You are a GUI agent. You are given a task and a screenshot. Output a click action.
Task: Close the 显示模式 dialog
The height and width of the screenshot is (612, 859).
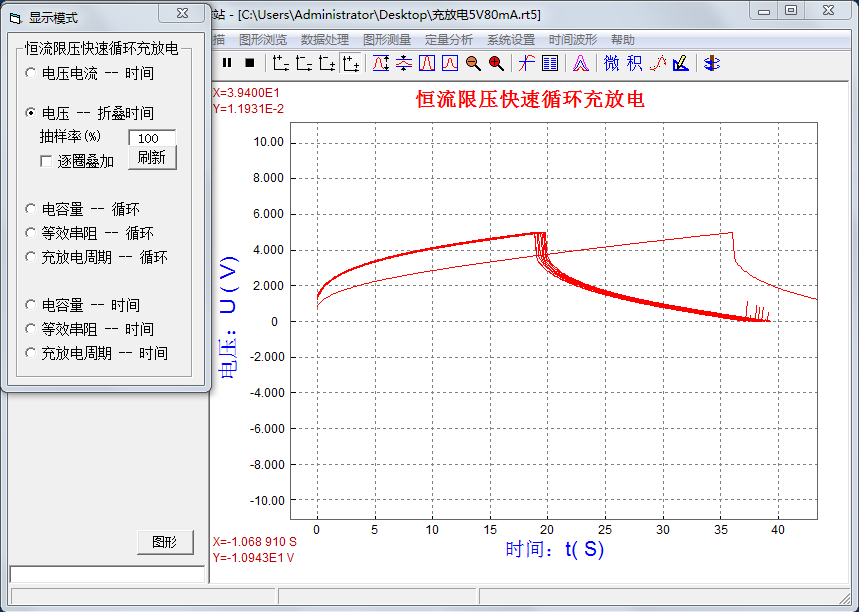coord(181,14)
